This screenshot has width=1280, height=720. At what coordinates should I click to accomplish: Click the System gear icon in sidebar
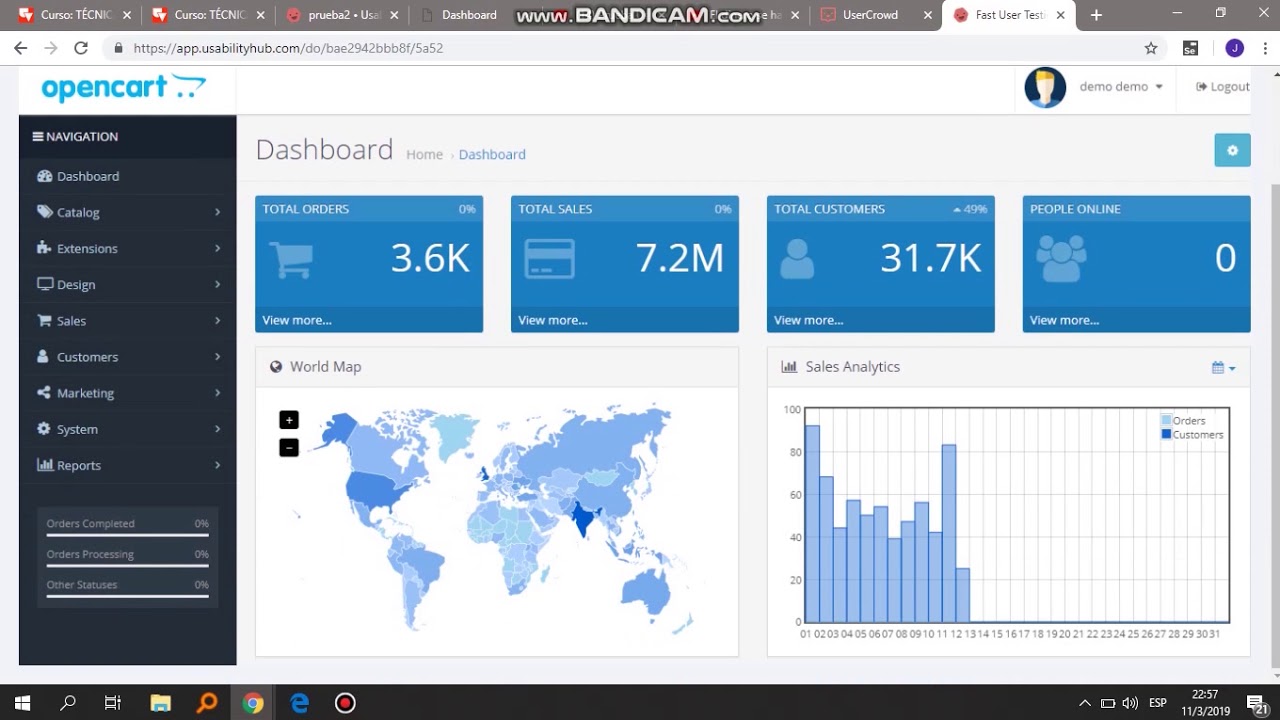pyautogui.click(x=44, y=429)
